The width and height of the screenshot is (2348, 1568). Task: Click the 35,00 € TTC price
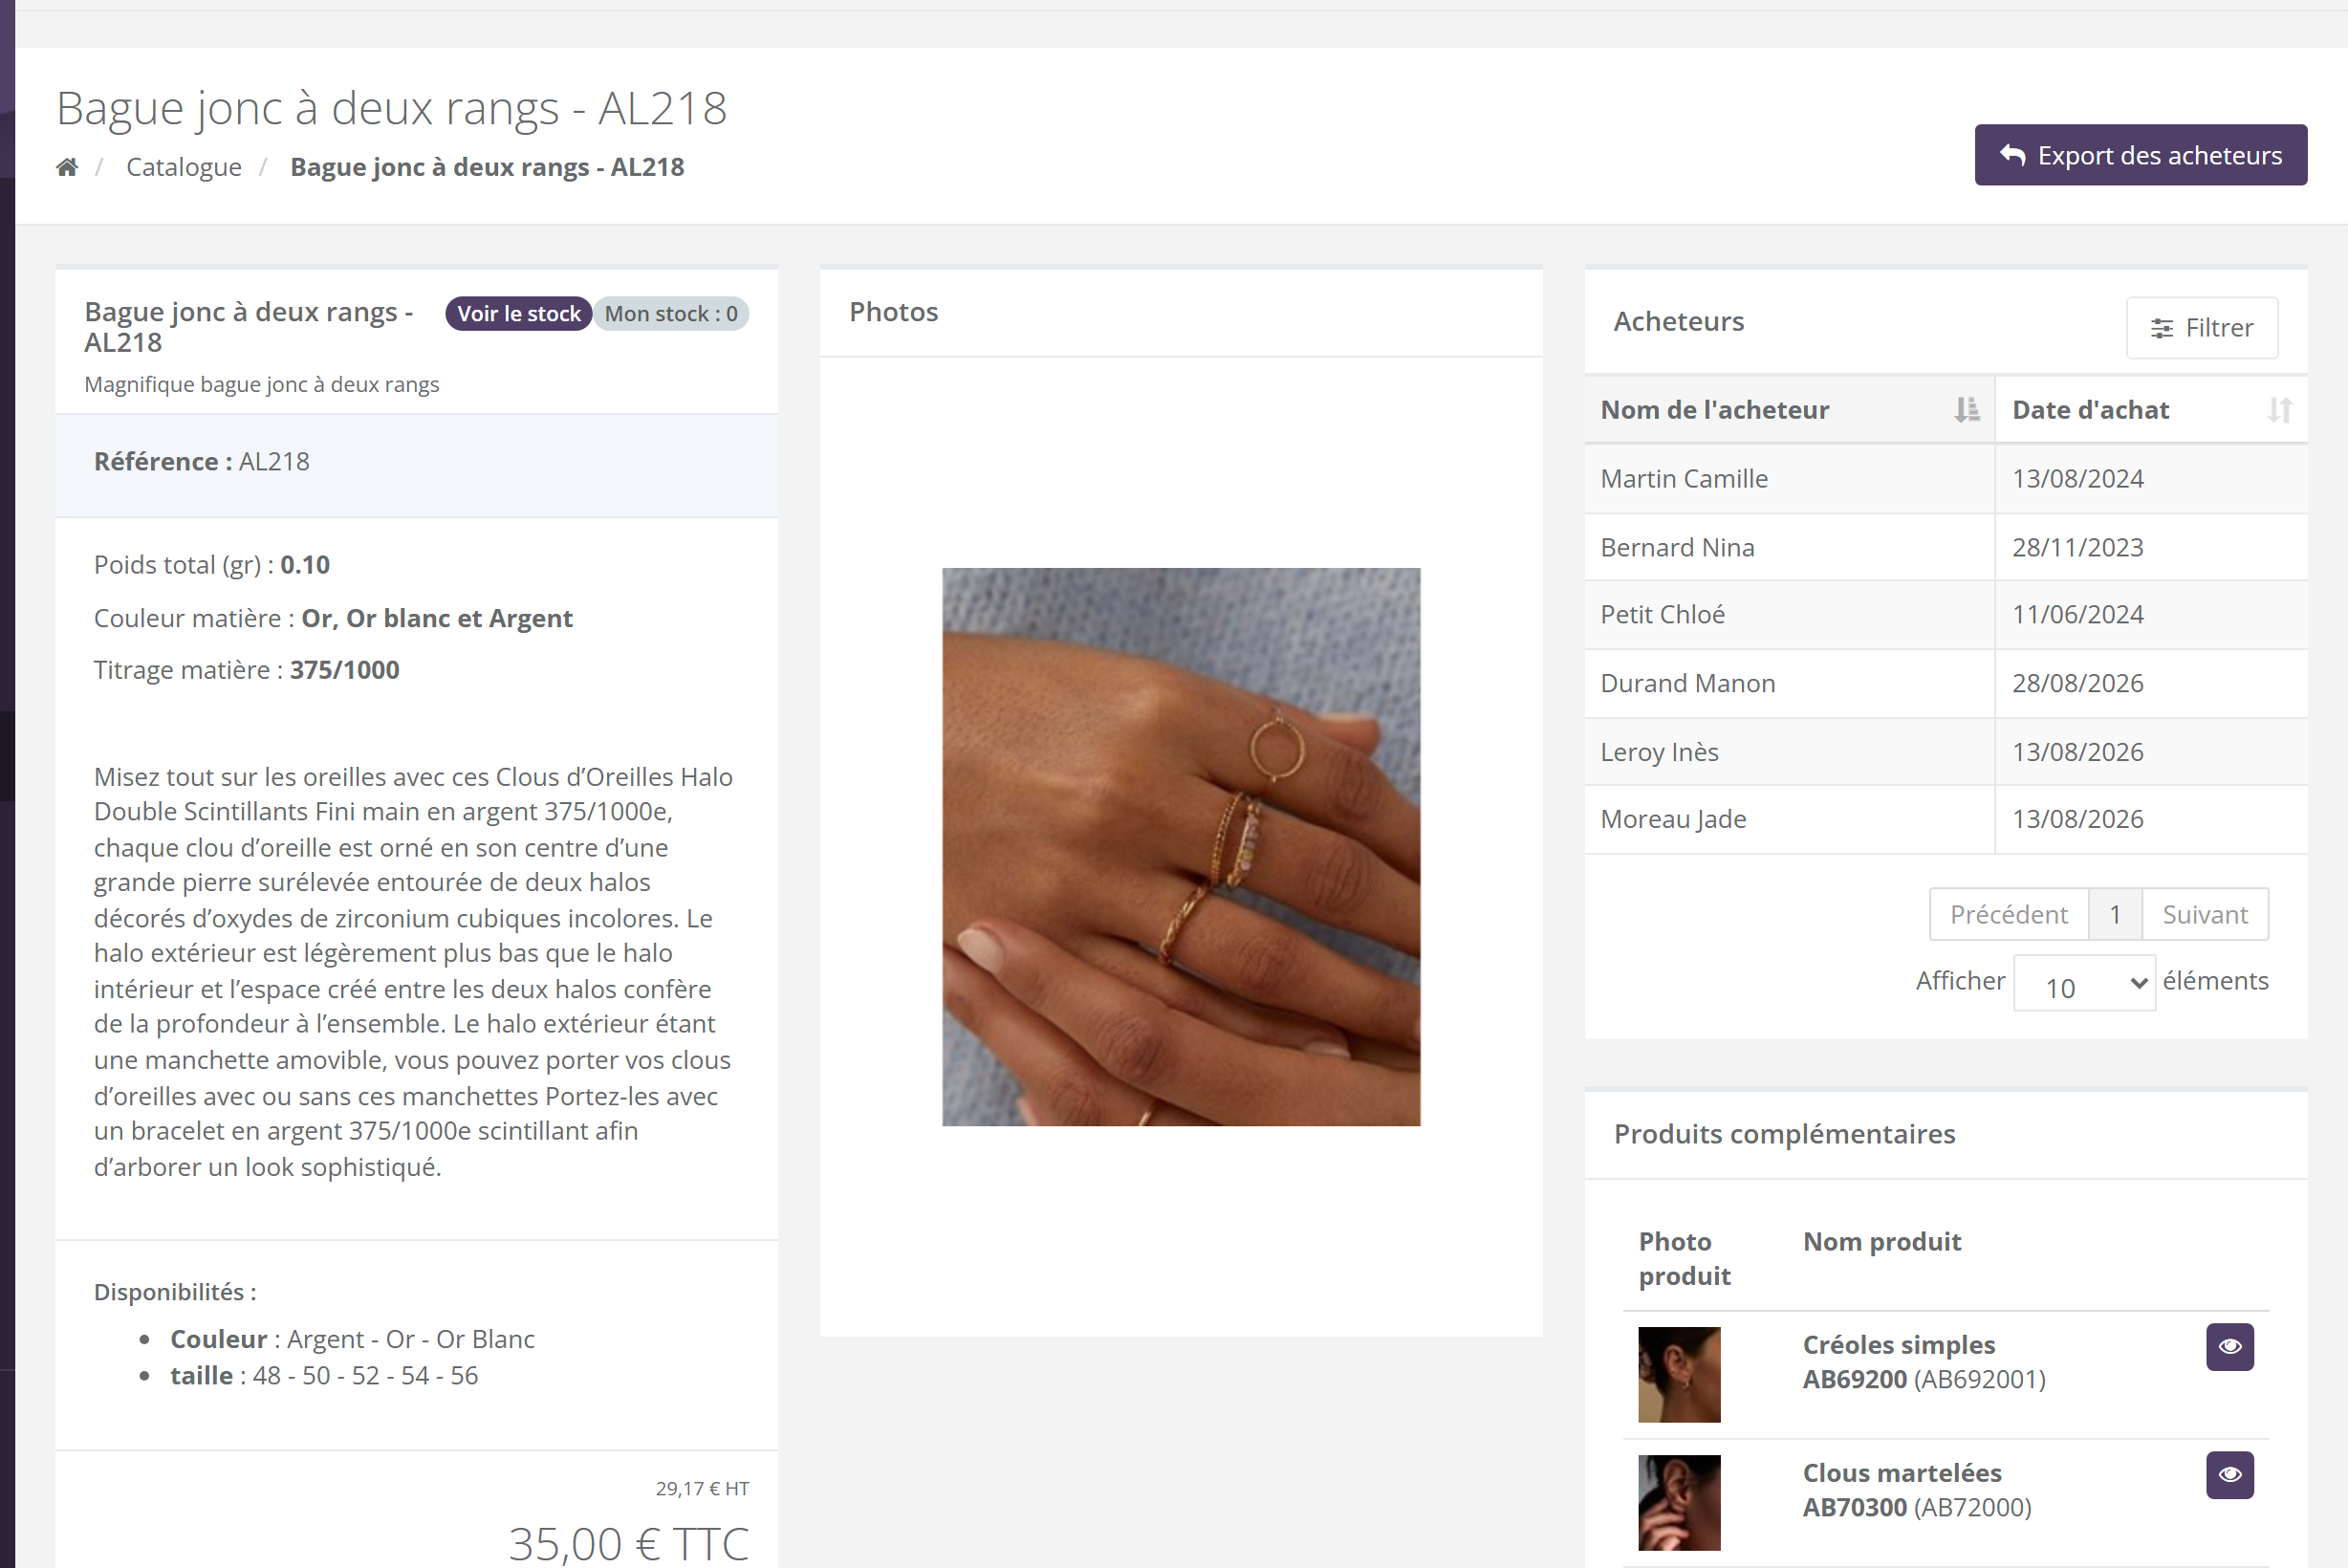pyautogui.click(x=628, y=1543)
